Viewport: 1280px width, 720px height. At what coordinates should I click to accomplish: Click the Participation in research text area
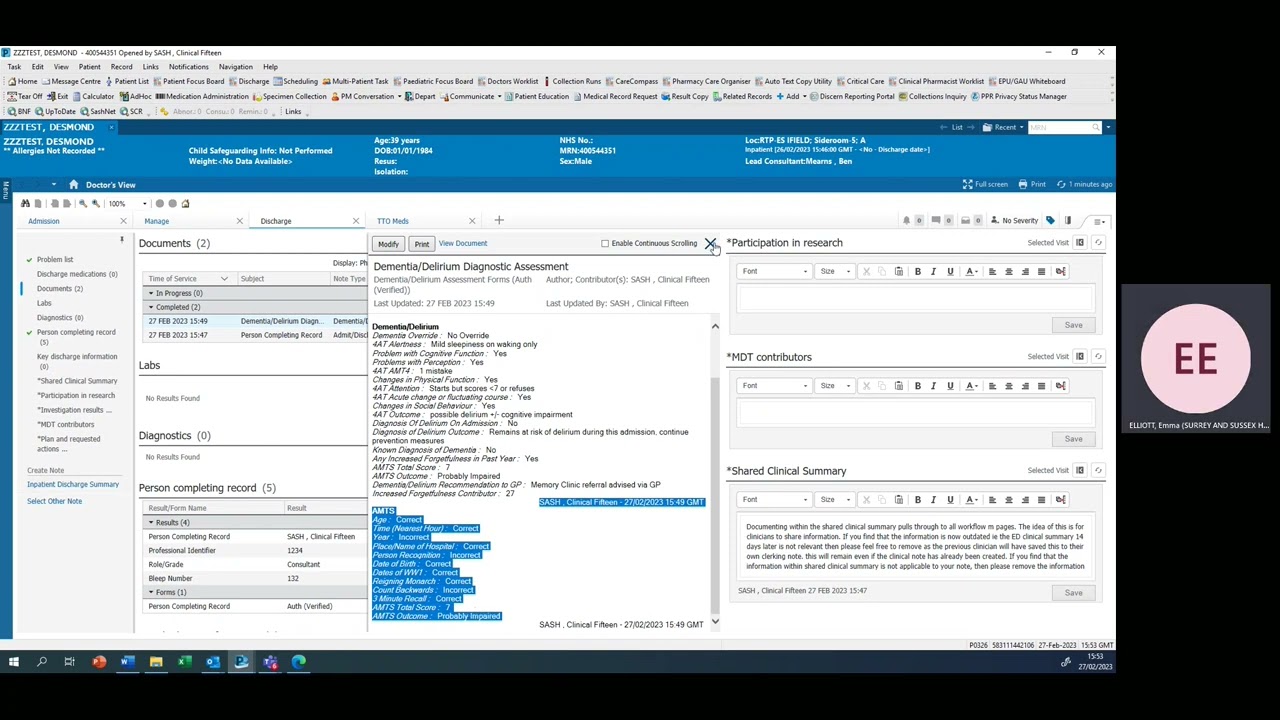click(916, 298)
